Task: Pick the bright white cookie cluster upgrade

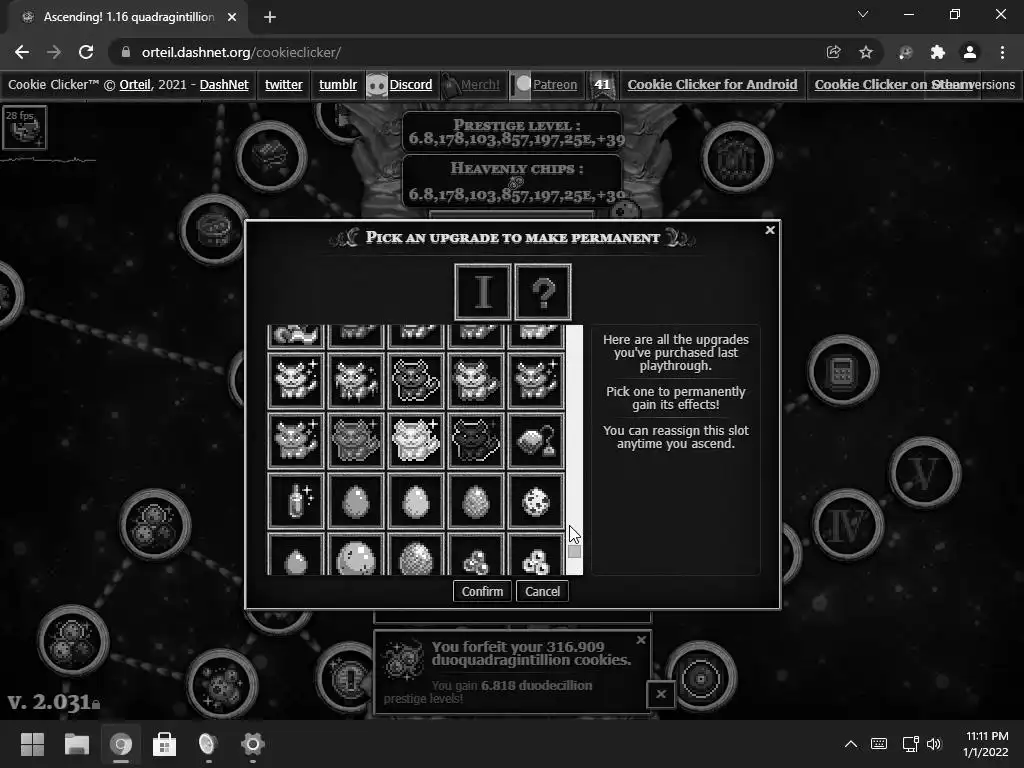Action: (536, 555)
